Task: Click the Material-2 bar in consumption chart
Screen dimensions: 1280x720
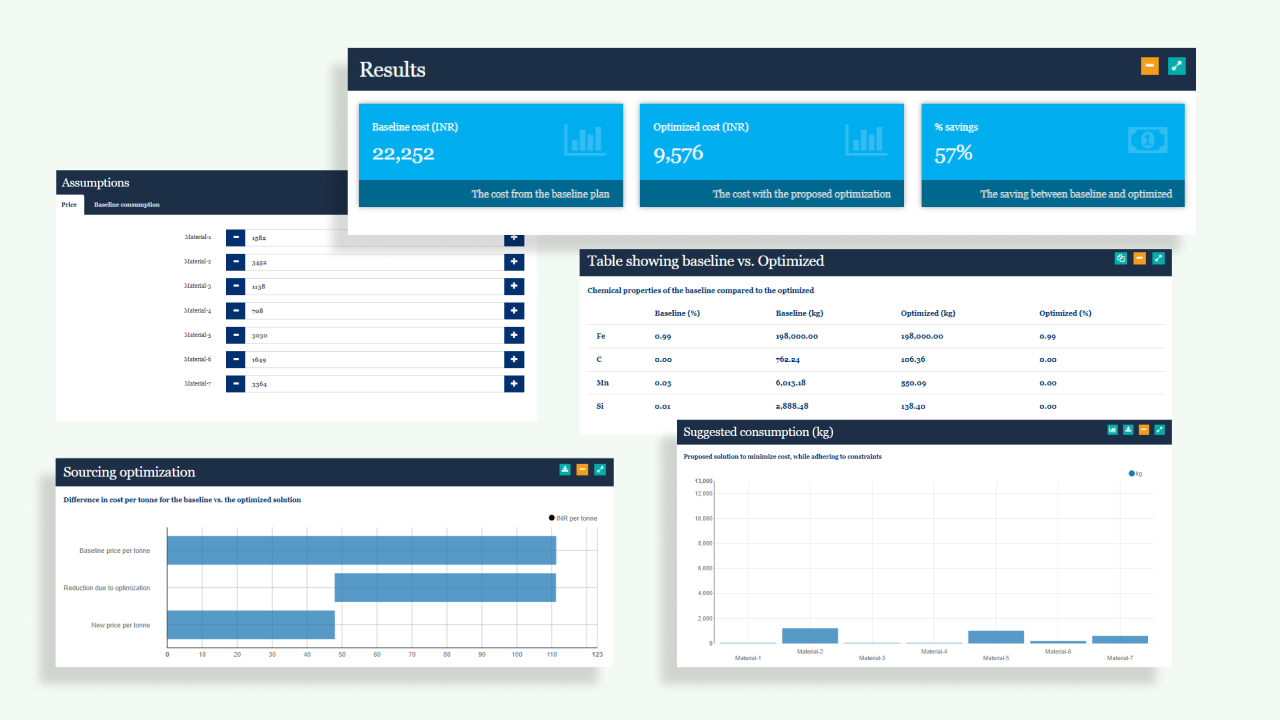Action: (x=810, y=636)
